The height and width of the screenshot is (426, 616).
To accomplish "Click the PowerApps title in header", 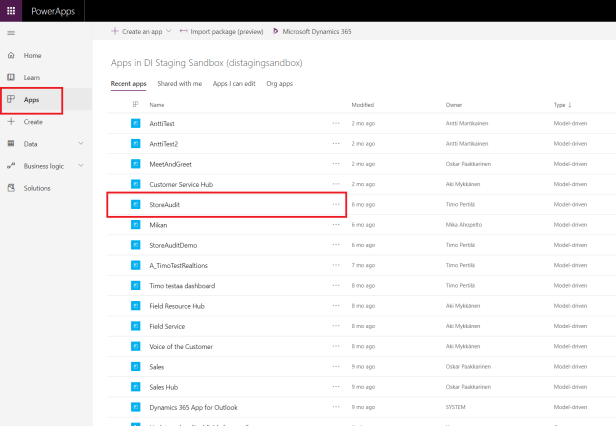I will [53, 11].
